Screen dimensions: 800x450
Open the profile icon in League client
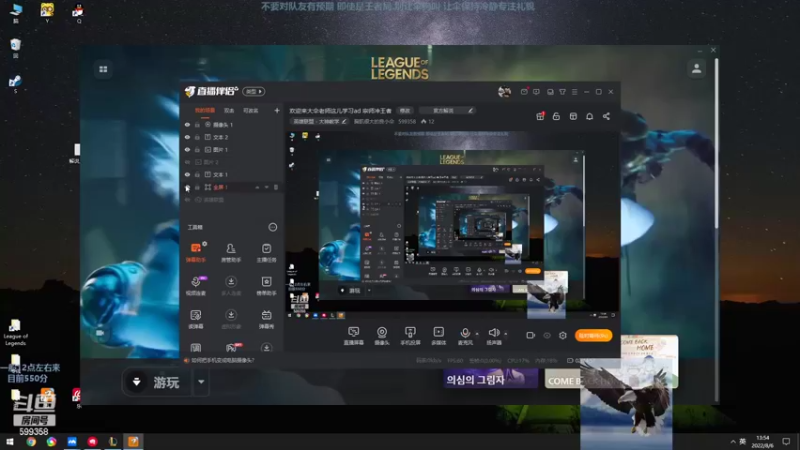[696, 68]
